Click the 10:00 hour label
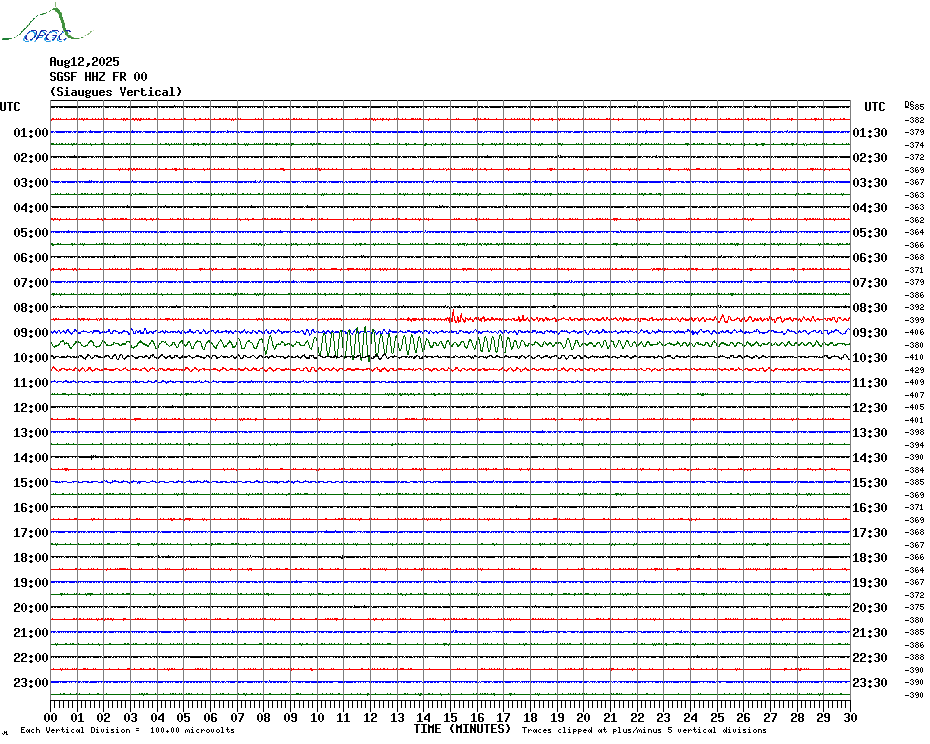 pos(31,358)
